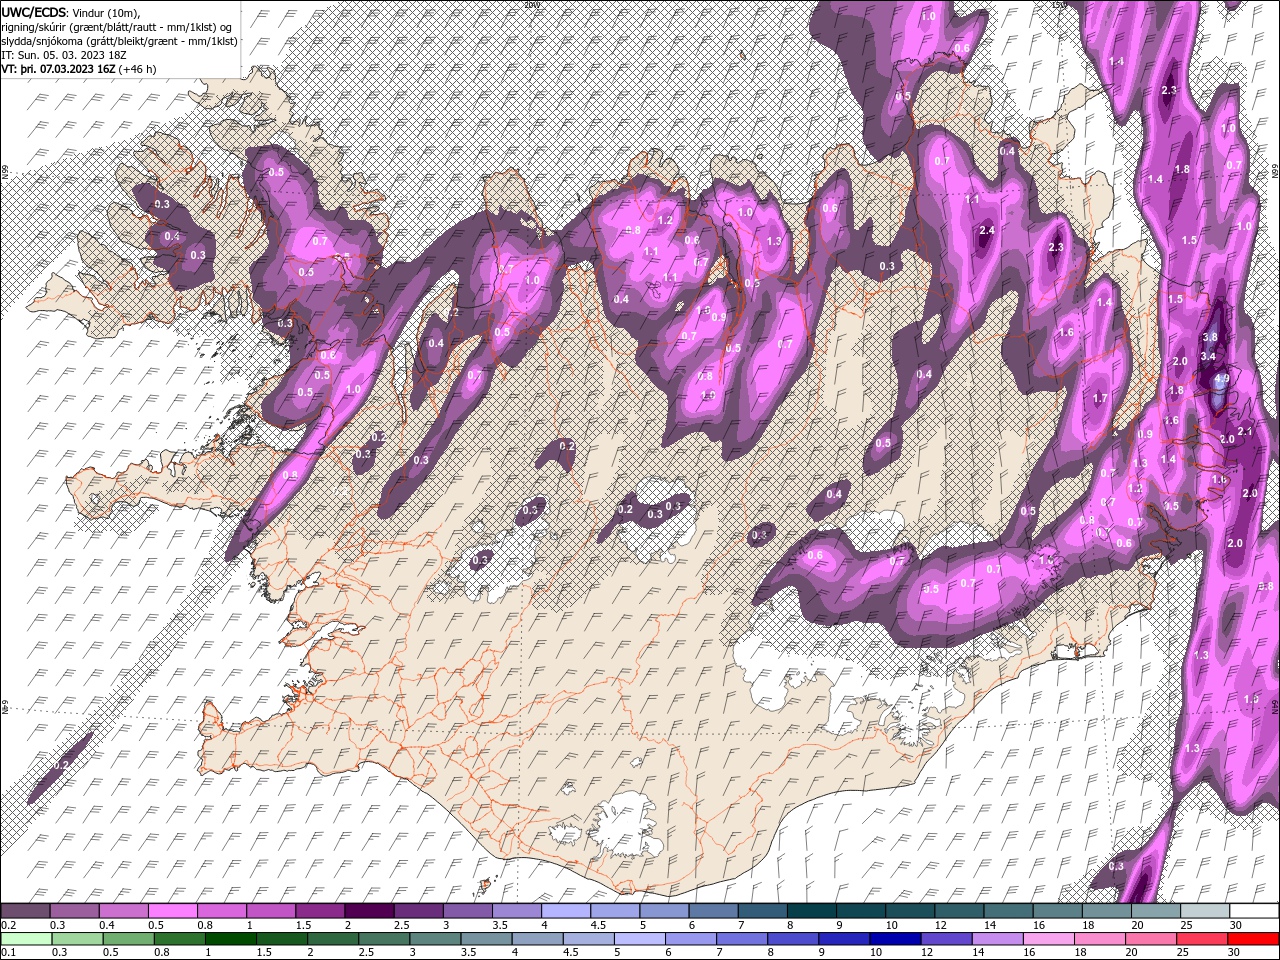Click the 'IT: Sun. 05. 03. 2023 18Z' line
This screenshot has width=1280, height=960.
click(63, 55)
